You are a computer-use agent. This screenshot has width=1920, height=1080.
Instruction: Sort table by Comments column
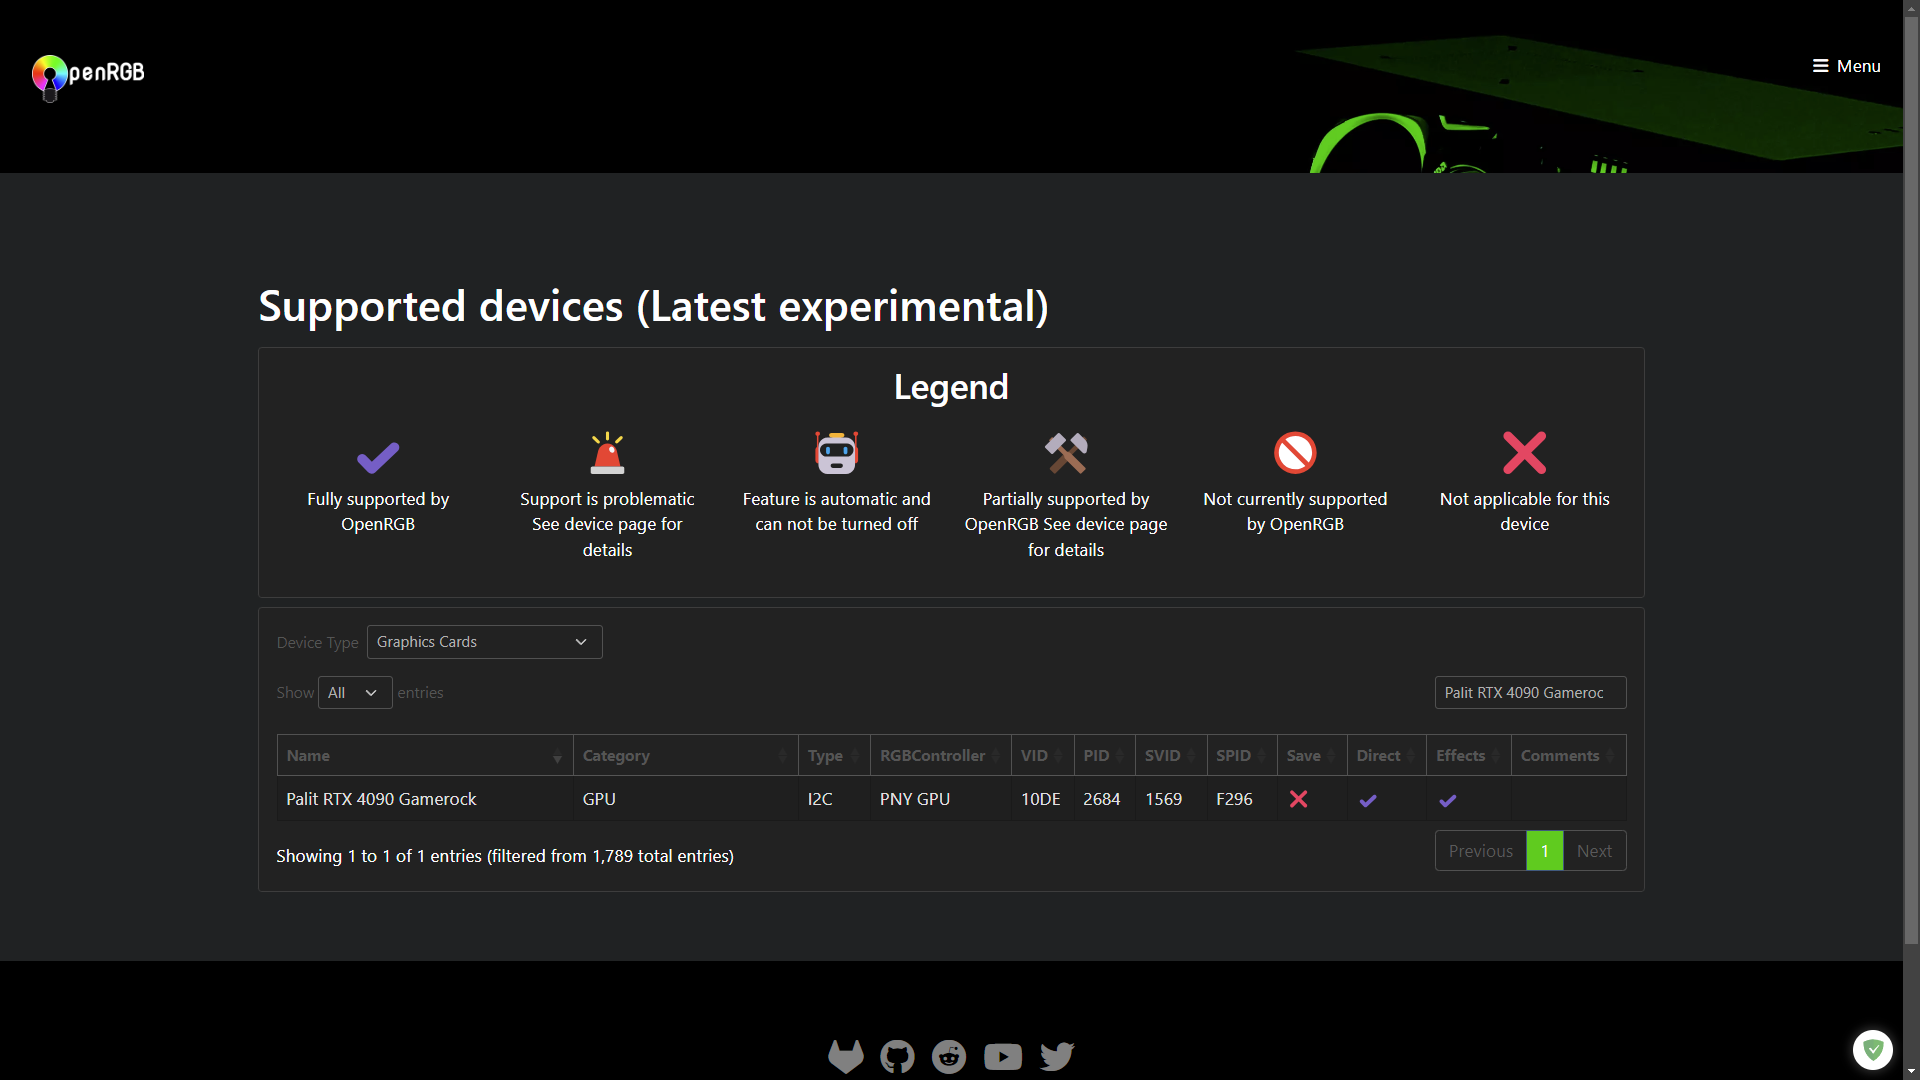[1569, 756]
